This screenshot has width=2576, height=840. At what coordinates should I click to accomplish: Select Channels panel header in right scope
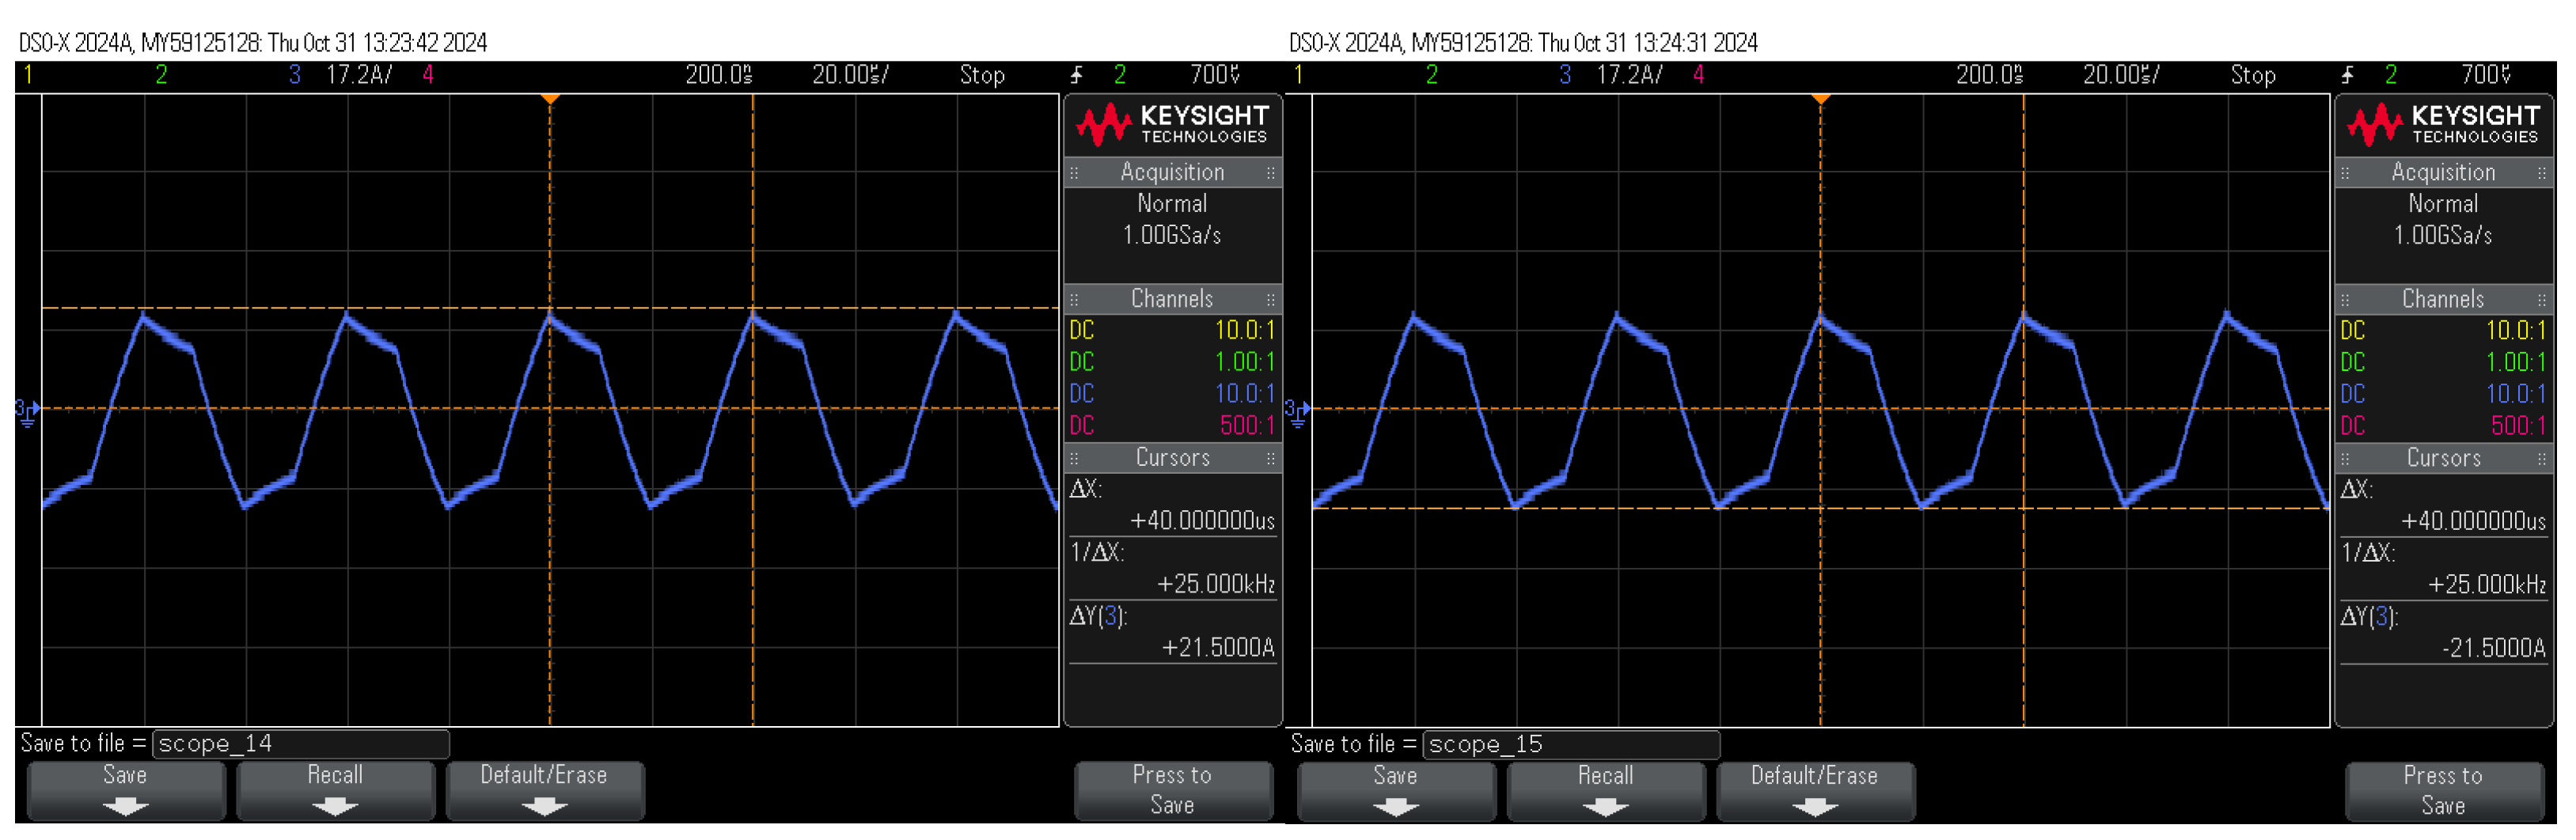pos(2444,299)
